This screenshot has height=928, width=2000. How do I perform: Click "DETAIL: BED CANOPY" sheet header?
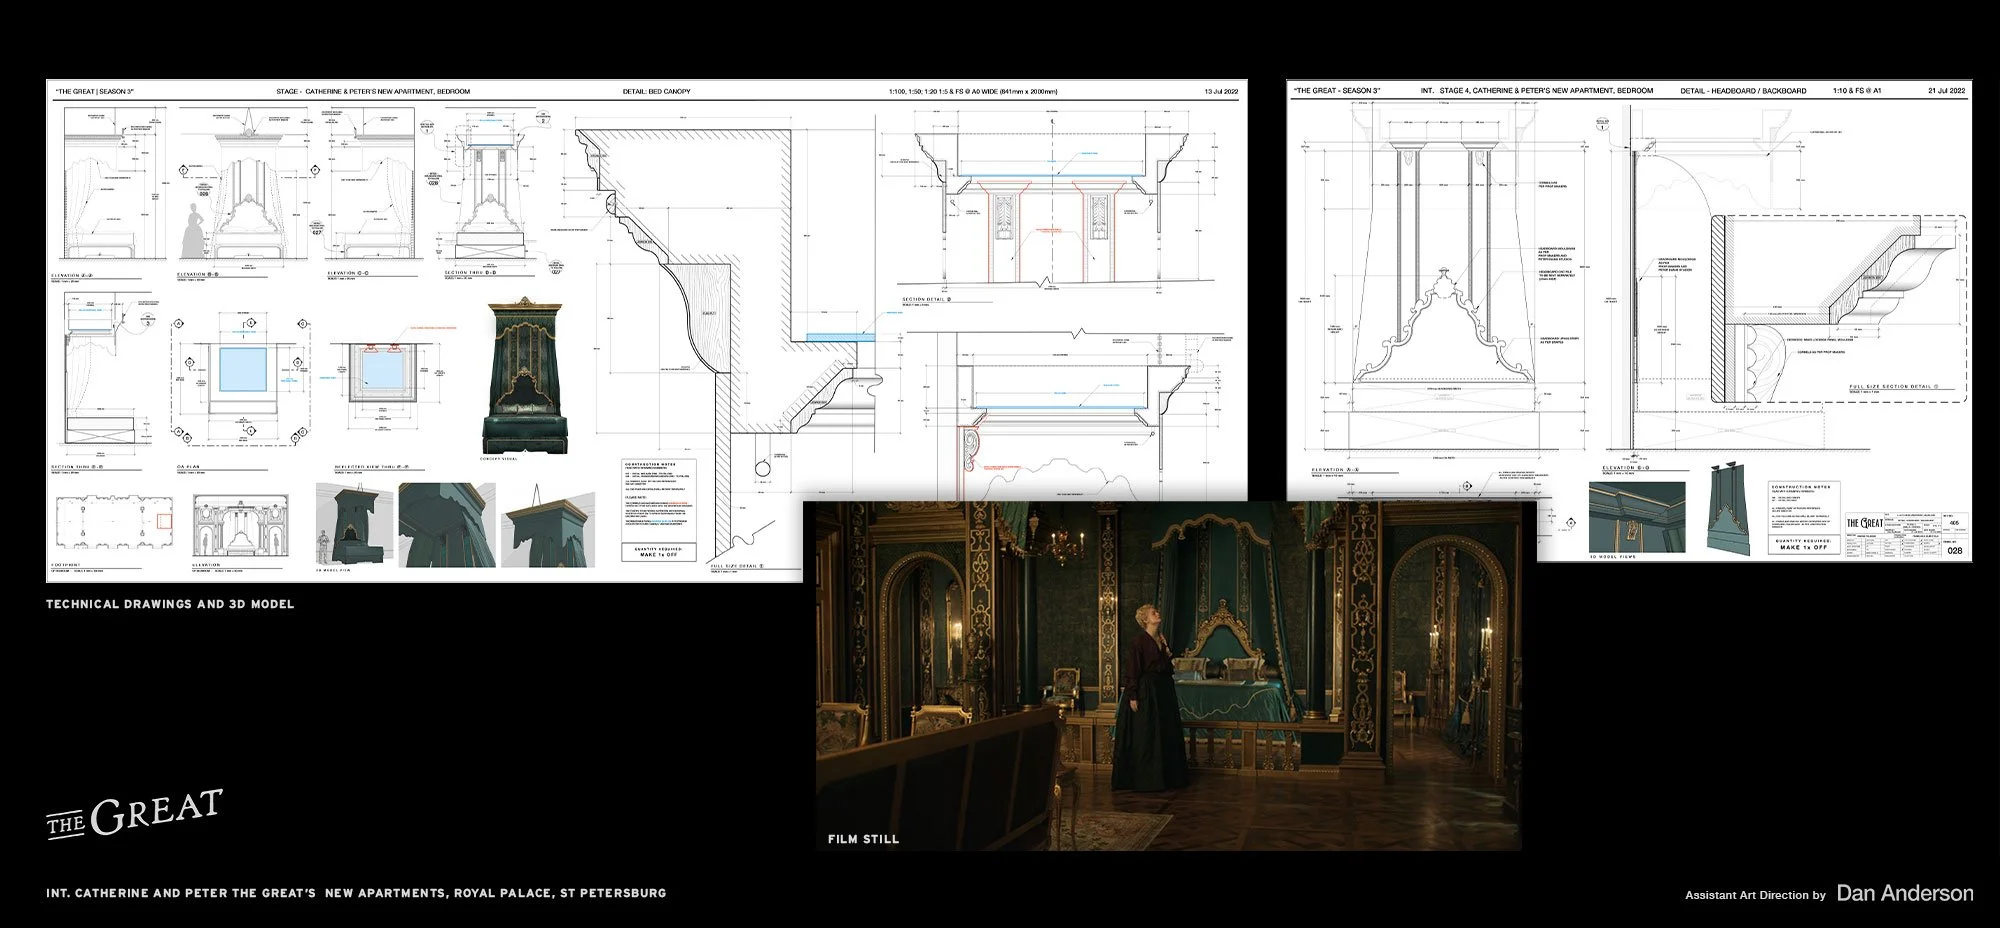click(x=656, y=91)
